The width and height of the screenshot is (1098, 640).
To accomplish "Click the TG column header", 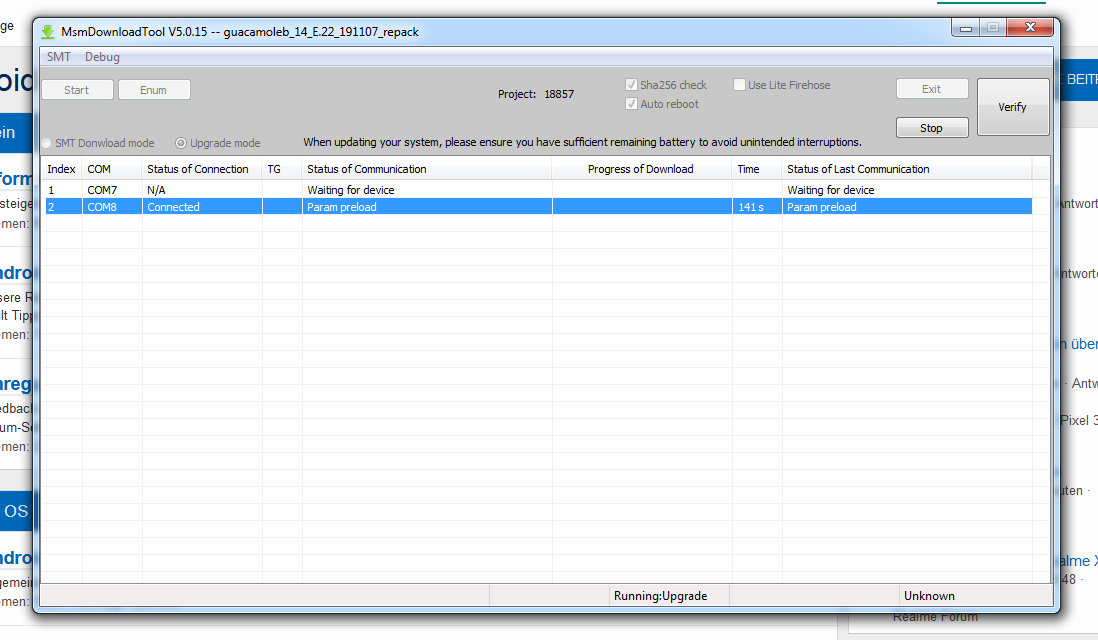I will pos(282,169).
